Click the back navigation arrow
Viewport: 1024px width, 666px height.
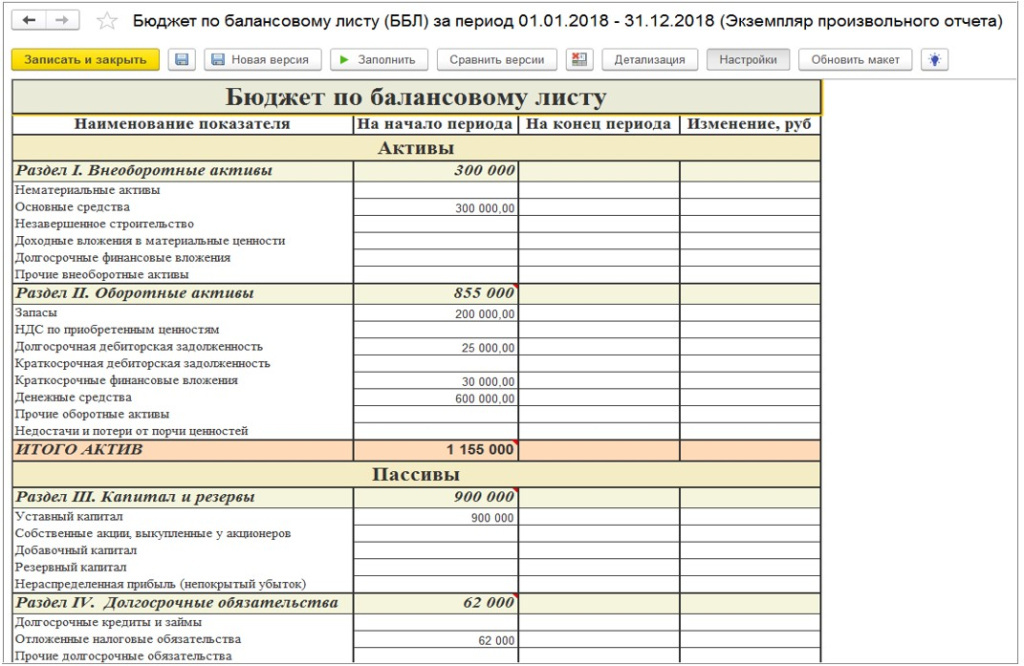[x=29, y=20]
